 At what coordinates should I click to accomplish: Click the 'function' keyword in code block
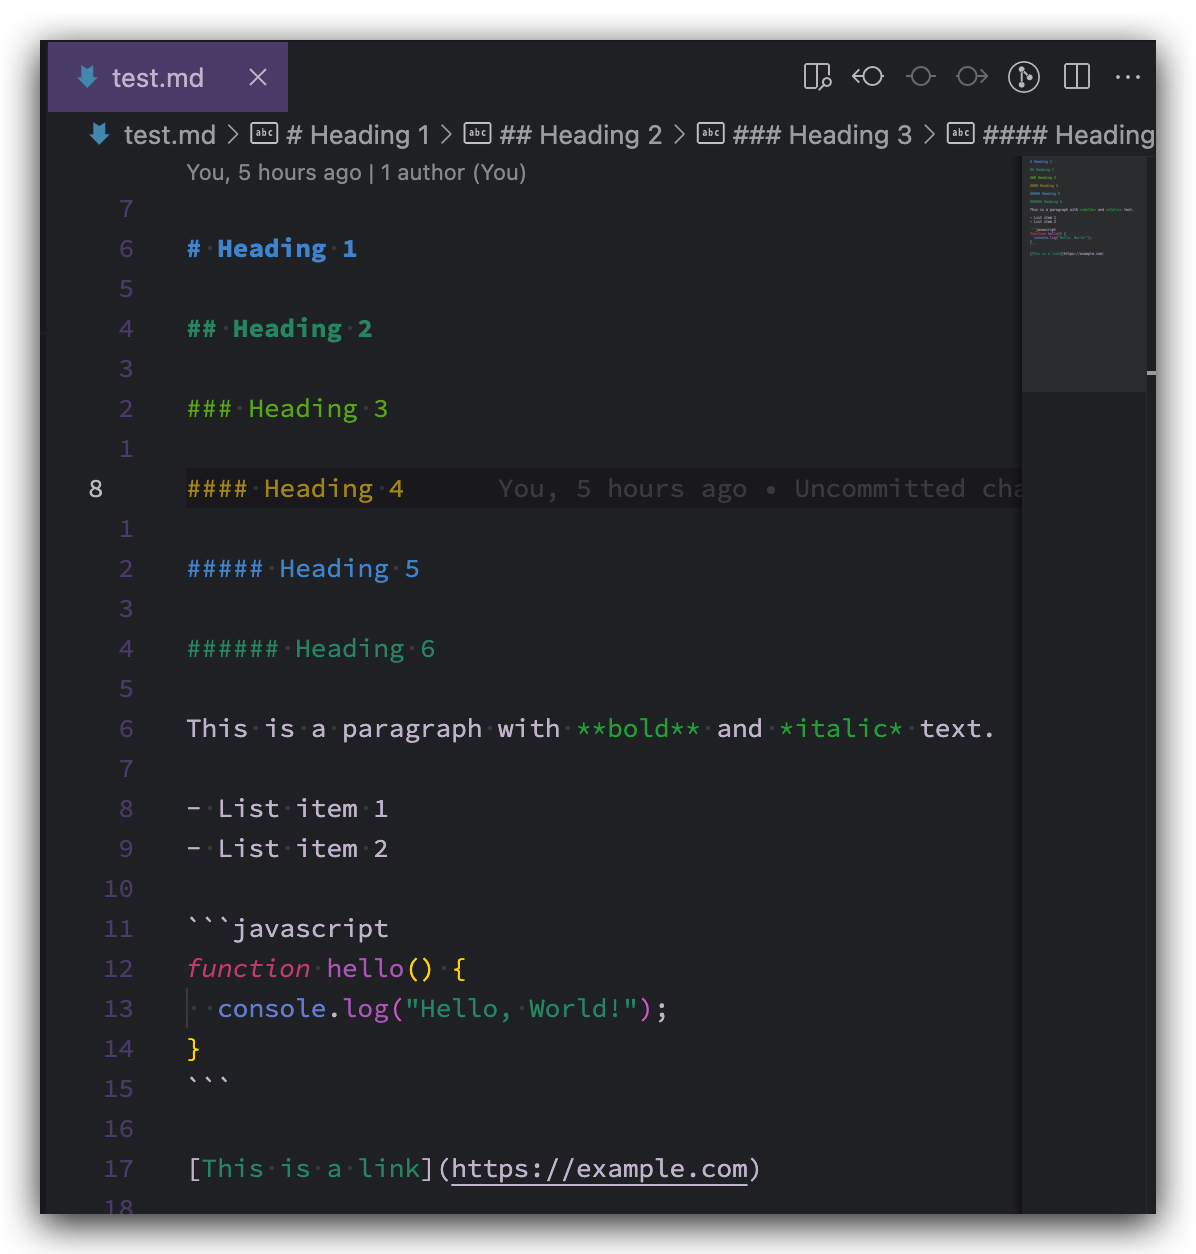pos(248,969)
